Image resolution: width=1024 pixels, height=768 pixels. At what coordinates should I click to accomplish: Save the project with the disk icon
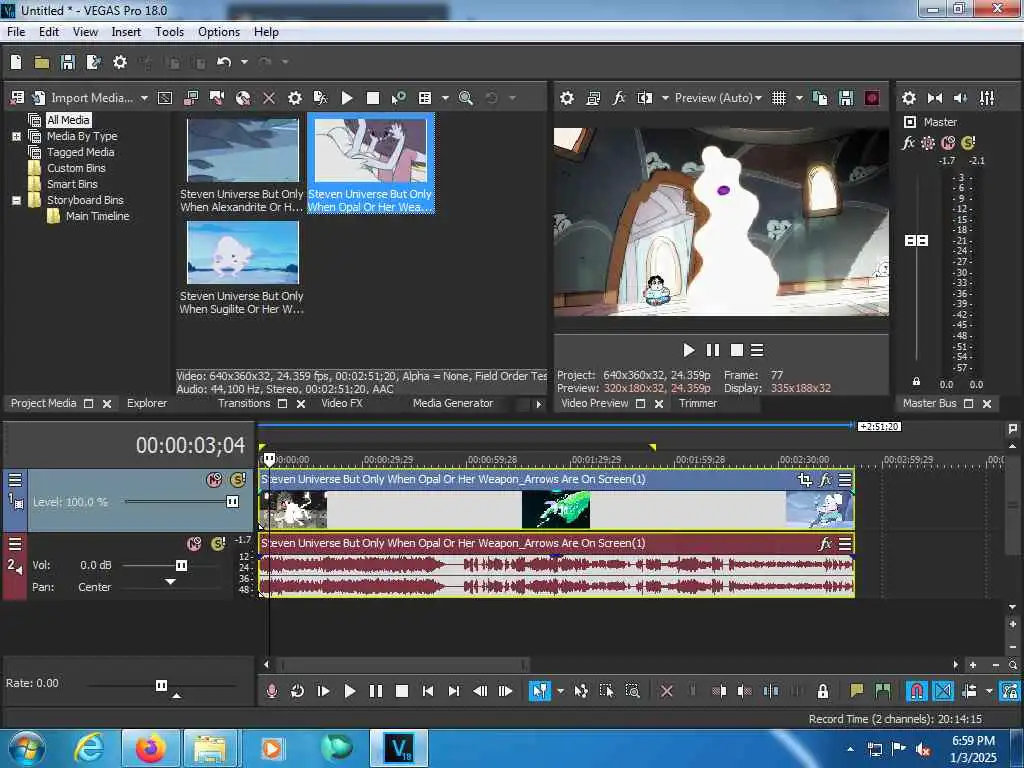(68, 62)
